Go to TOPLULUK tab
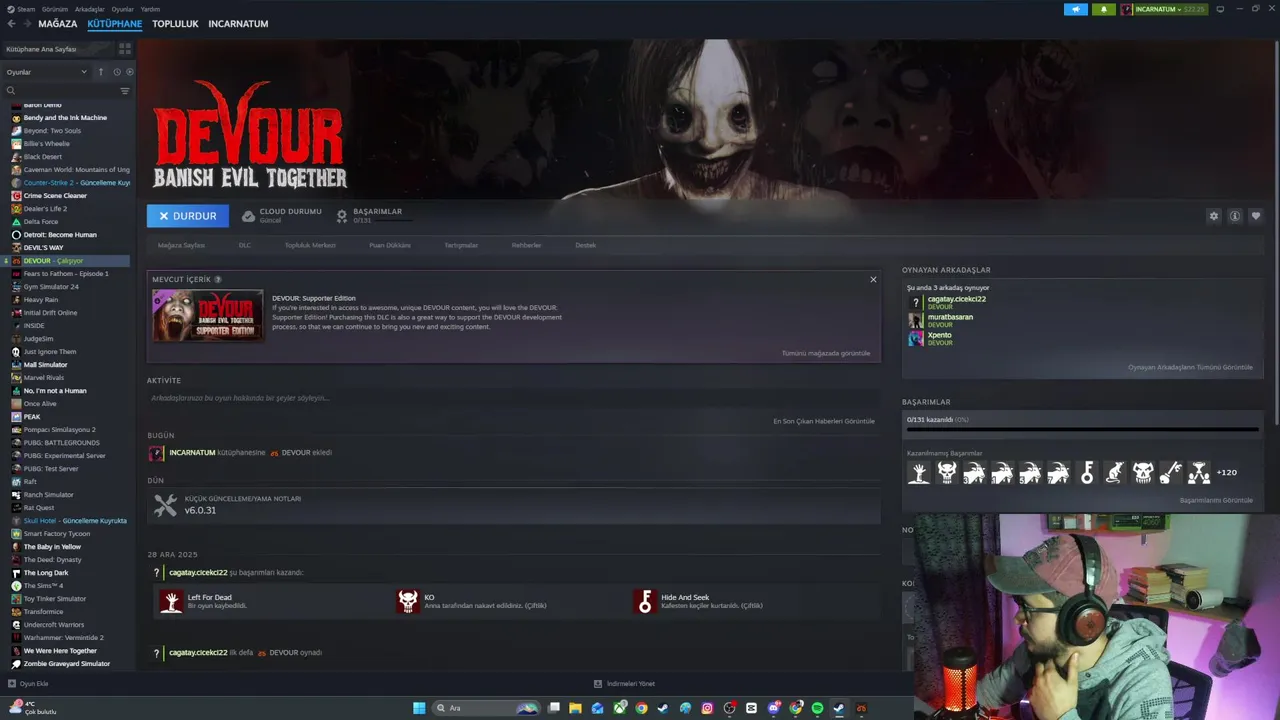This screenshot has height=720, width=1280. (175, 24)
